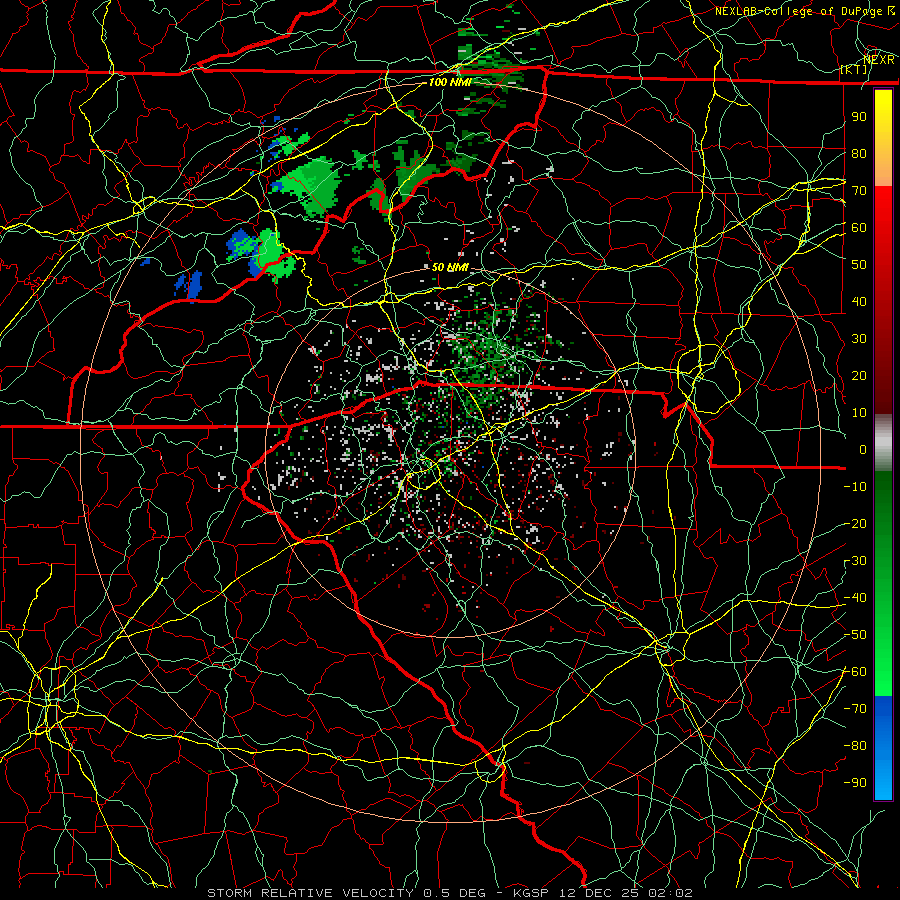Click the 20 value on the velocity scale

point(859,375)
